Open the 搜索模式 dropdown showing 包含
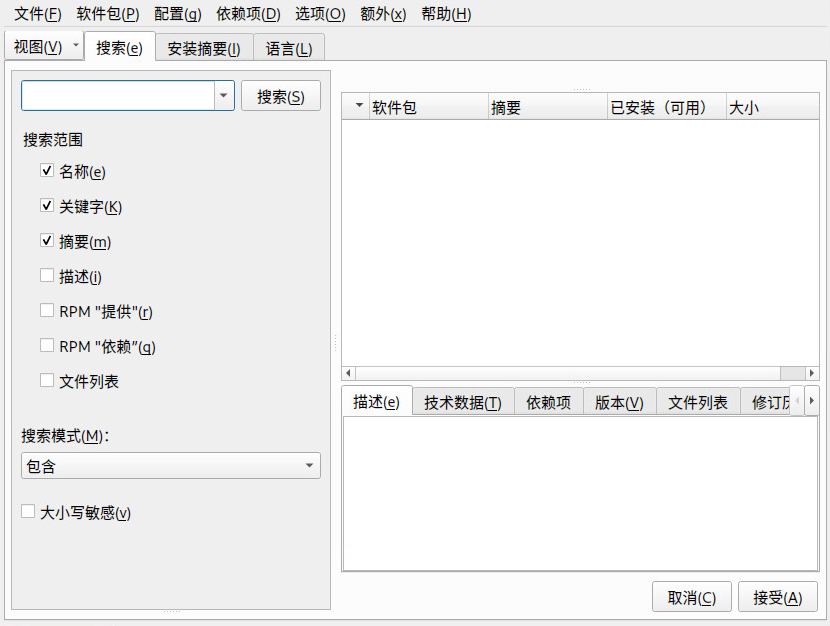 click(170, 466)
